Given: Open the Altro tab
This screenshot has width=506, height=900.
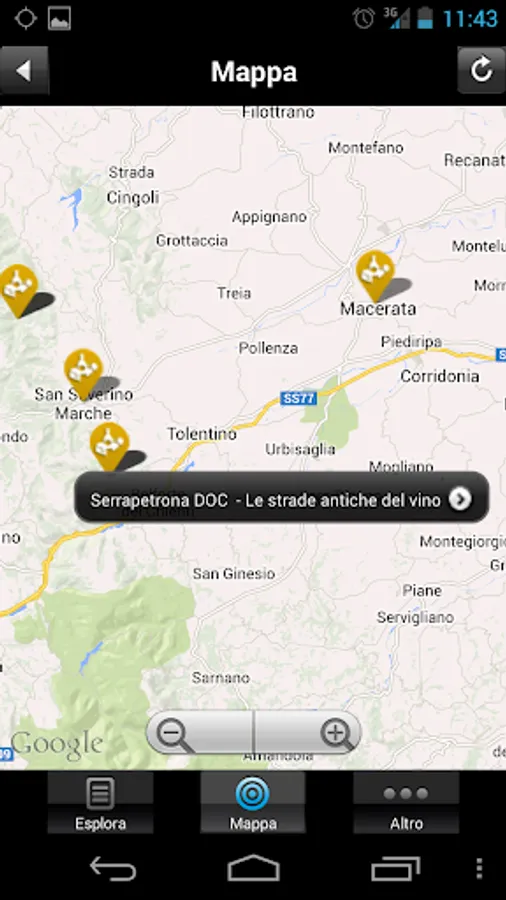Looking at the screenshot, I should click(x=406, y=802).
